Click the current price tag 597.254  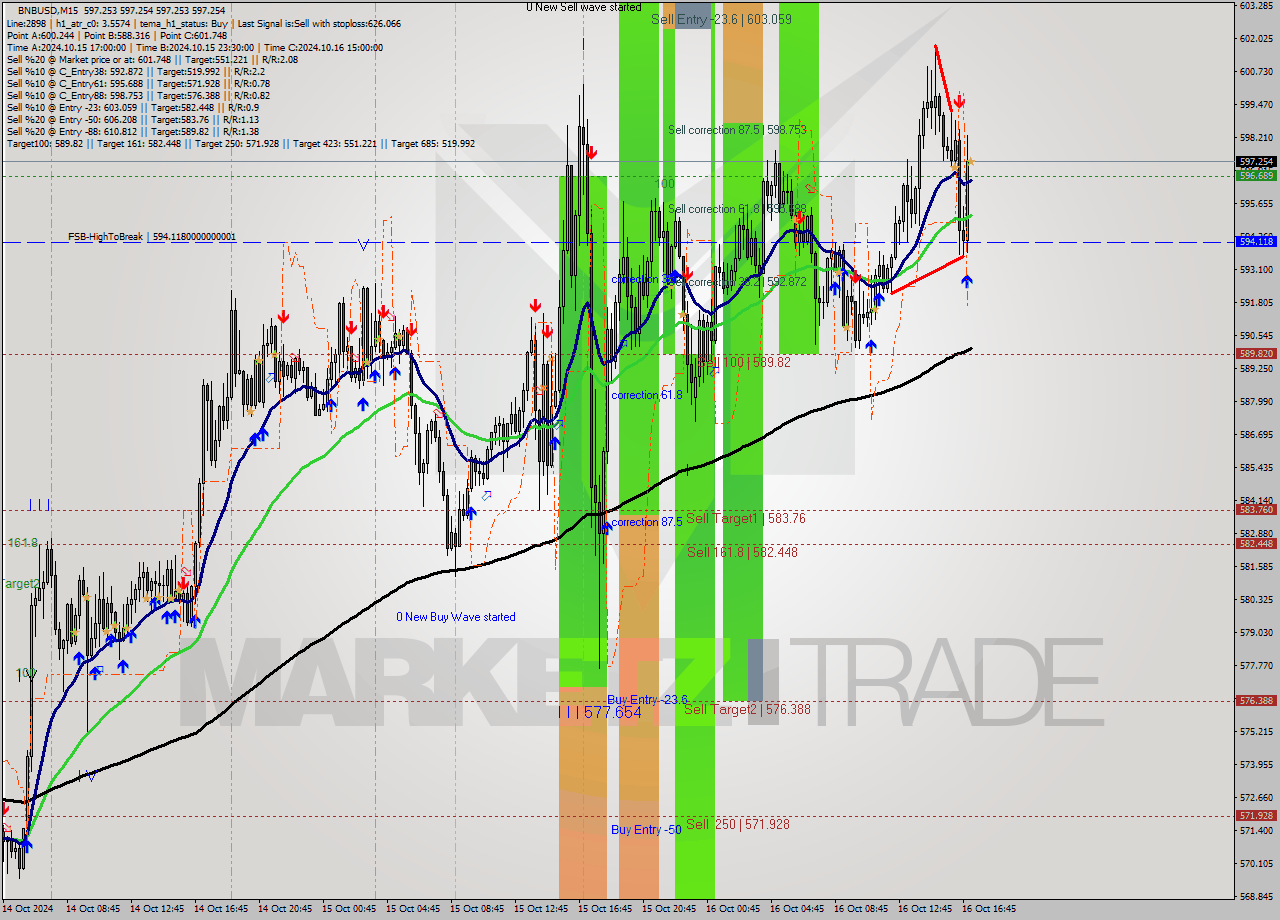(1256, 161)
